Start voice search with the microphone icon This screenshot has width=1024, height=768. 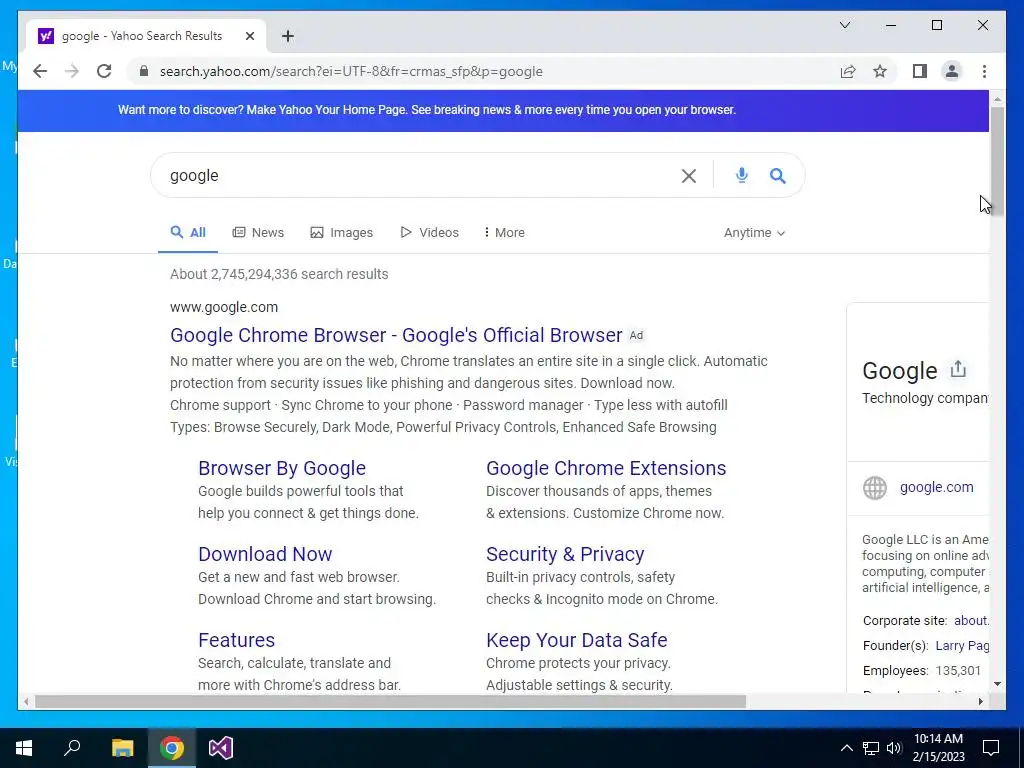741,175
